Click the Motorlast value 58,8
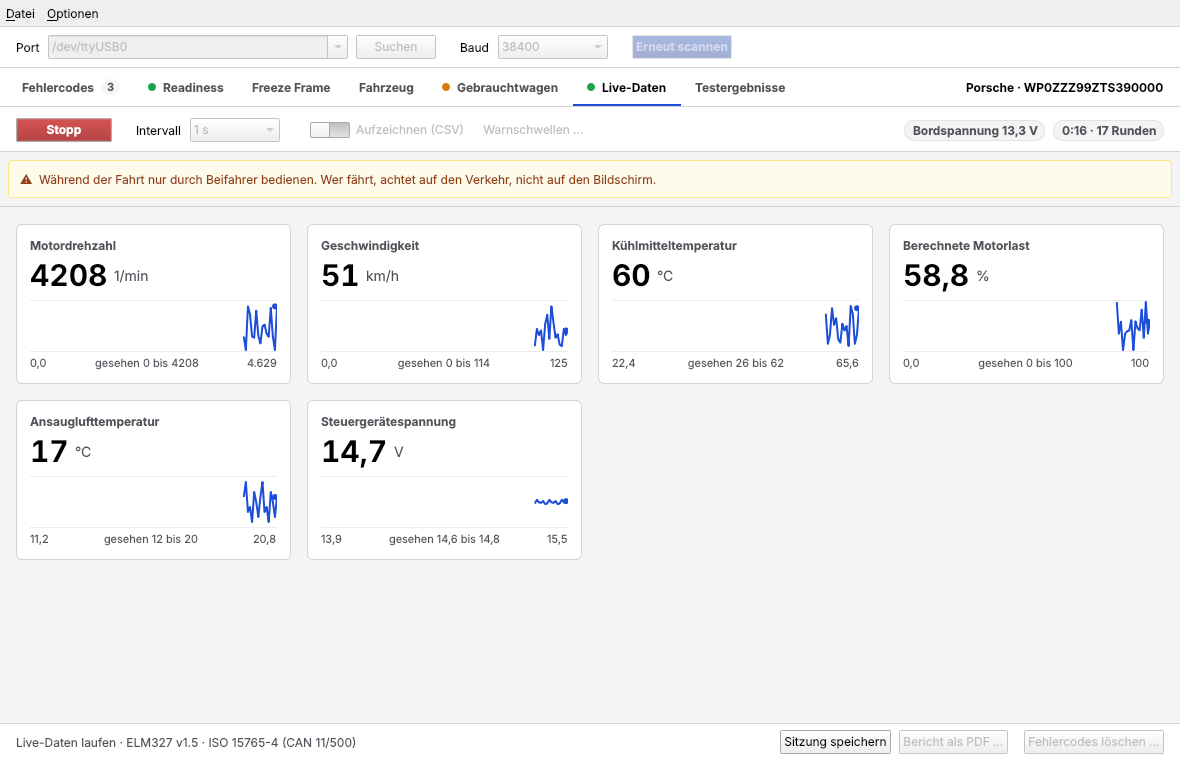Viewport: 1180px width, 760px height. pyautogui.click(x=935, y=276)
